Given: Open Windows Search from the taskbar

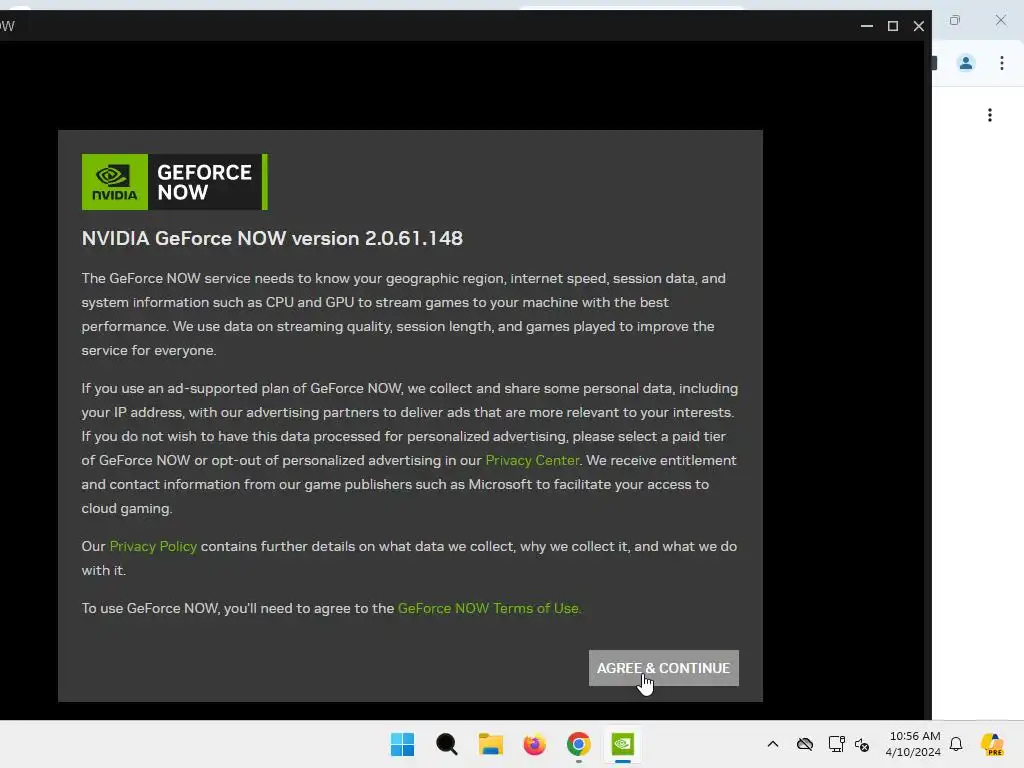Looking at the screenshot, I should point(447,744).
